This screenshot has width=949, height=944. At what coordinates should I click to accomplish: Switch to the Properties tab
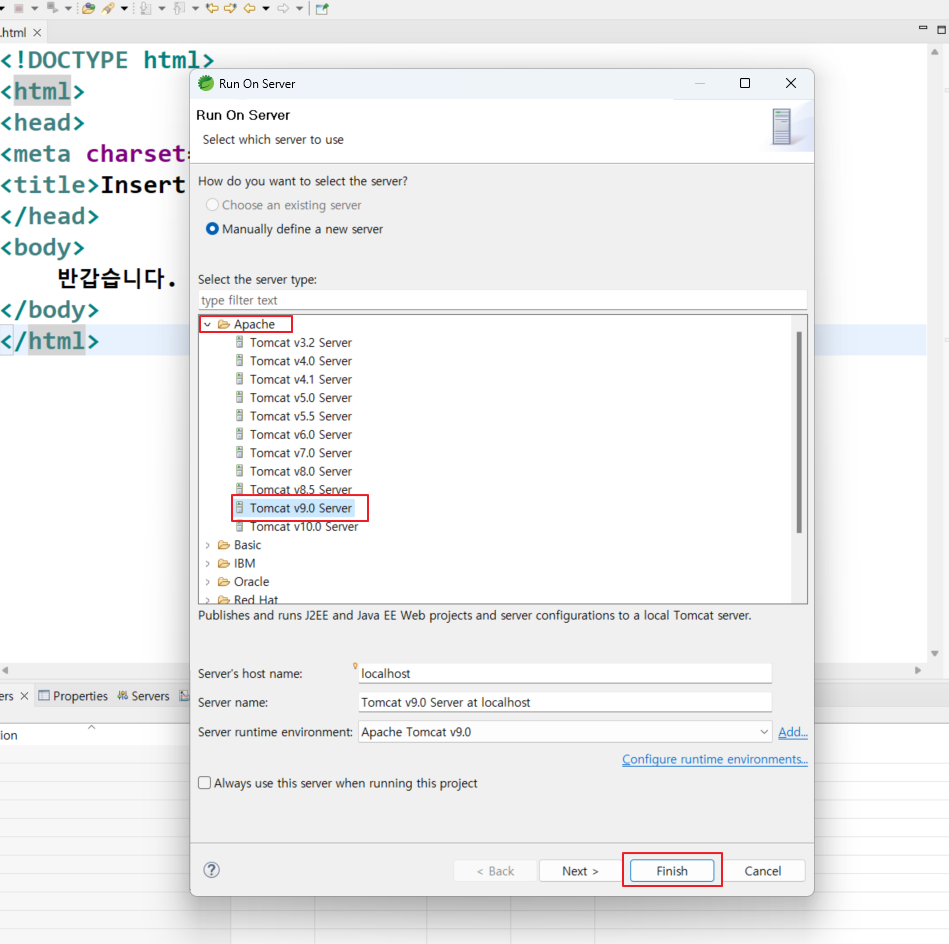(73, 696)
